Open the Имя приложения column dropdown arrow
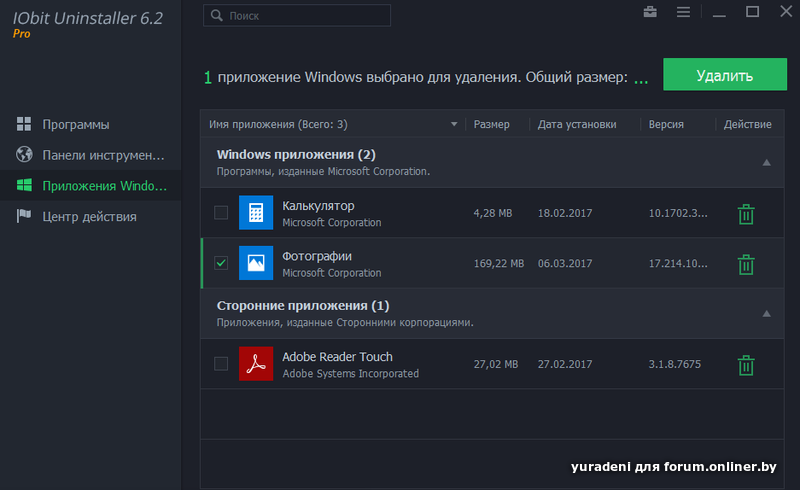 pos(454,125)
